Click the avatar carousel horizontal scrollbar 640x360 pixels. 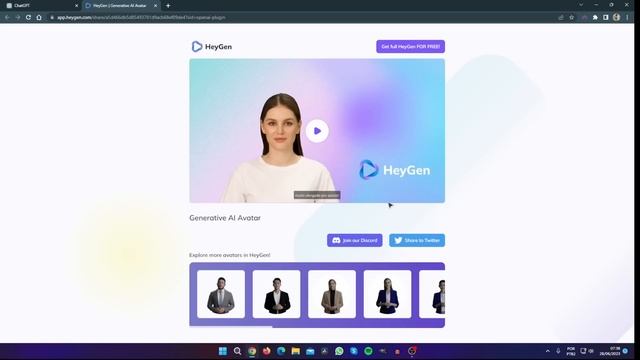(x=231, y=326)
